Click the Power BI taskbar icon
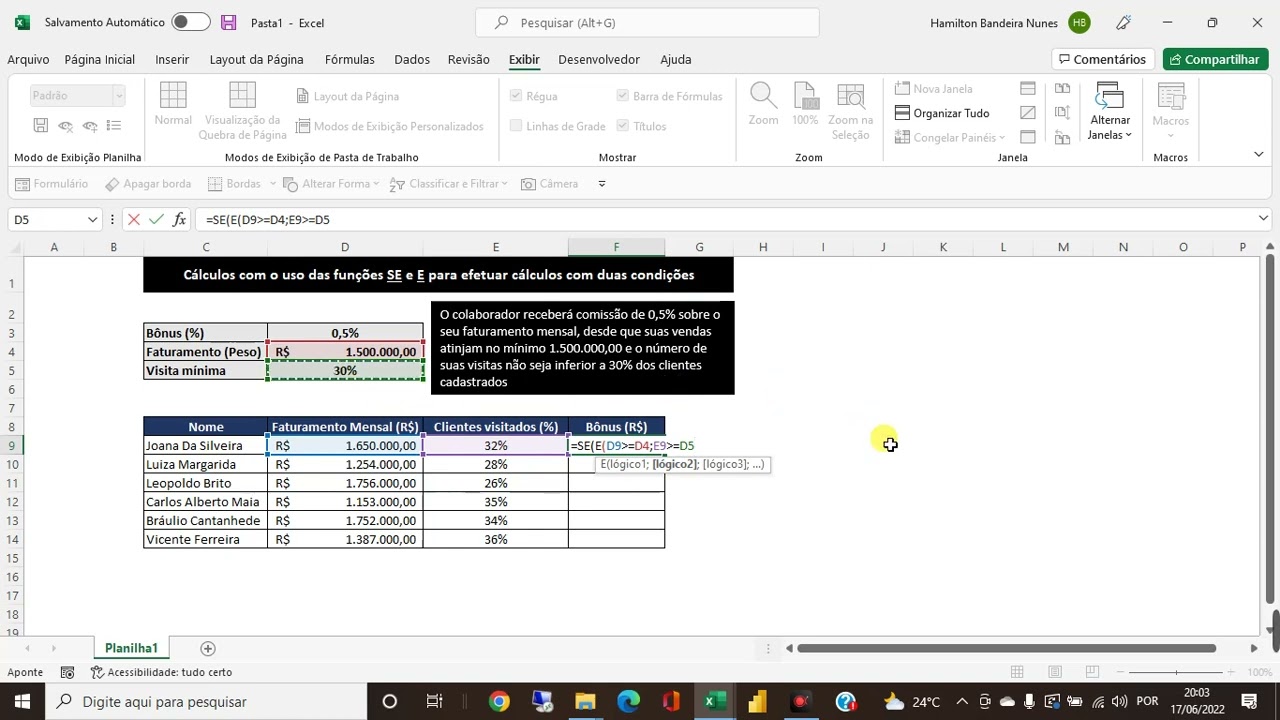 (757, 701)
